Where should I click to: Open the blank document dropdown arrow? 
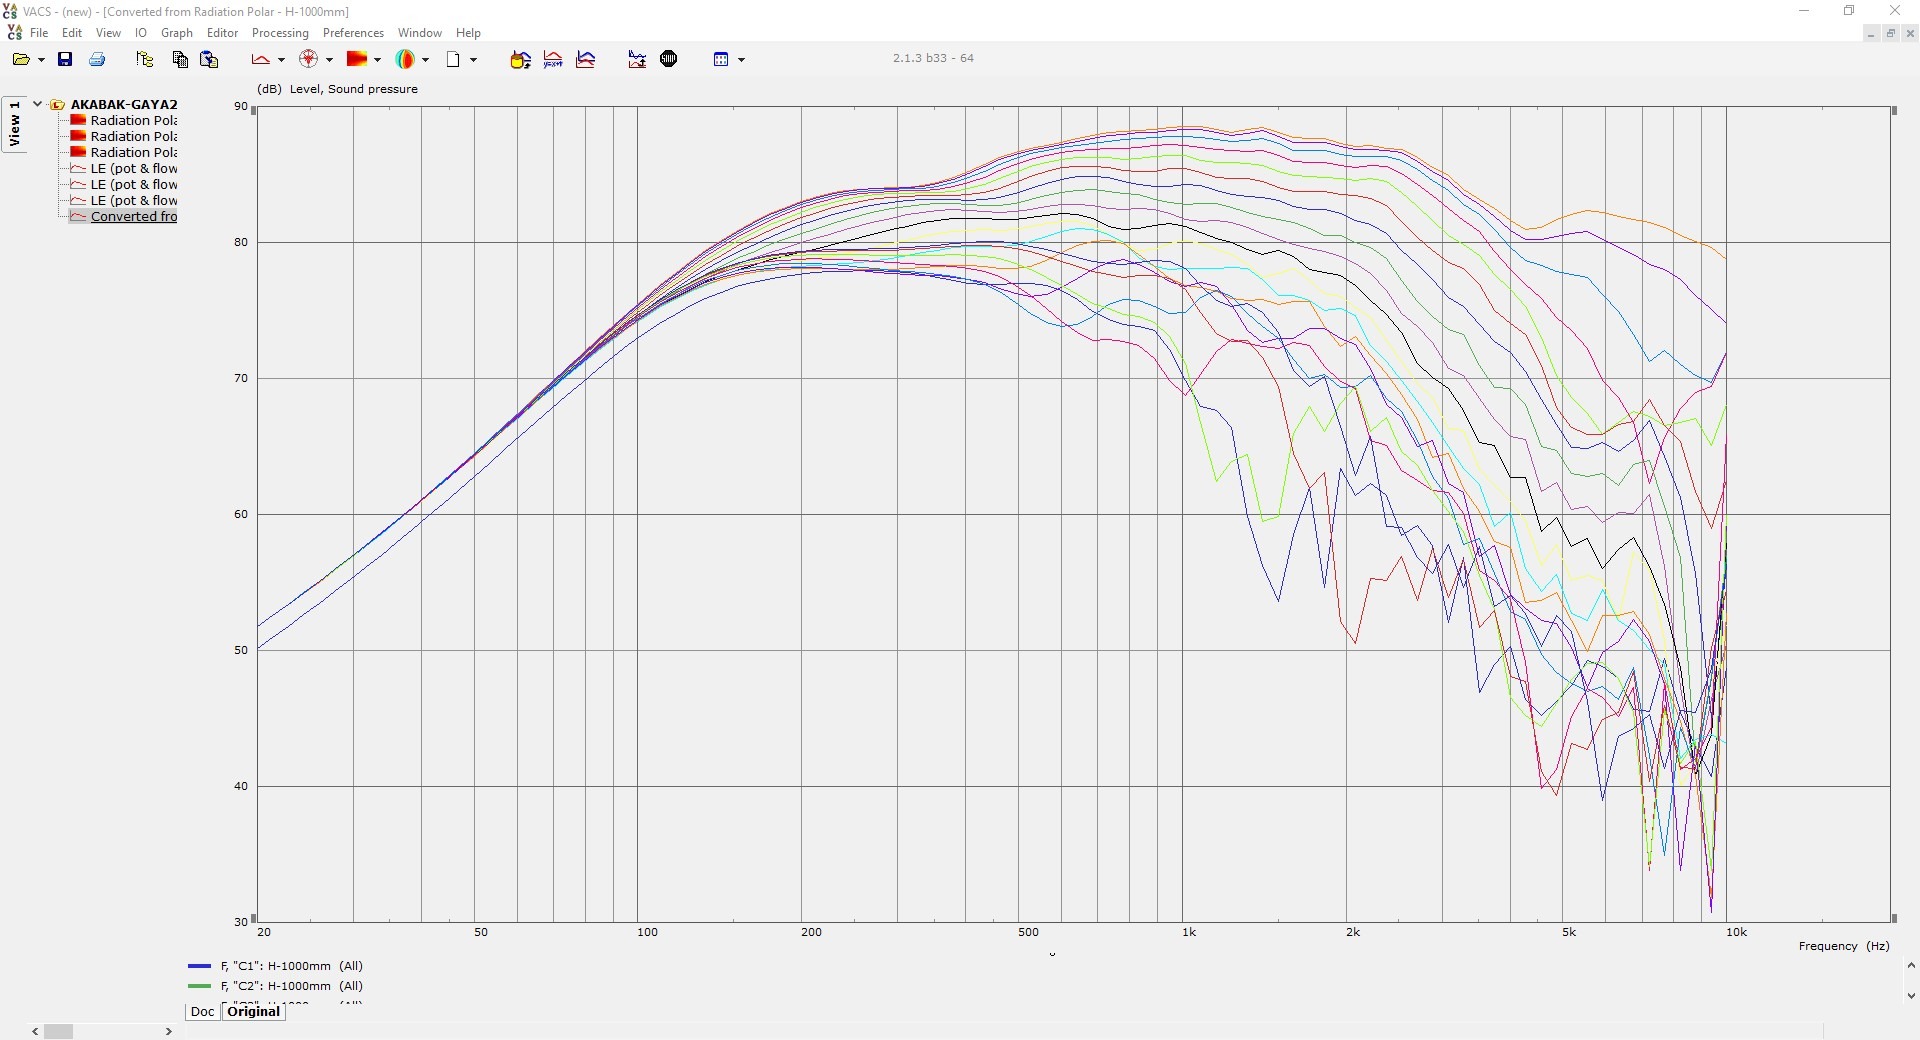tap(473, 60)
